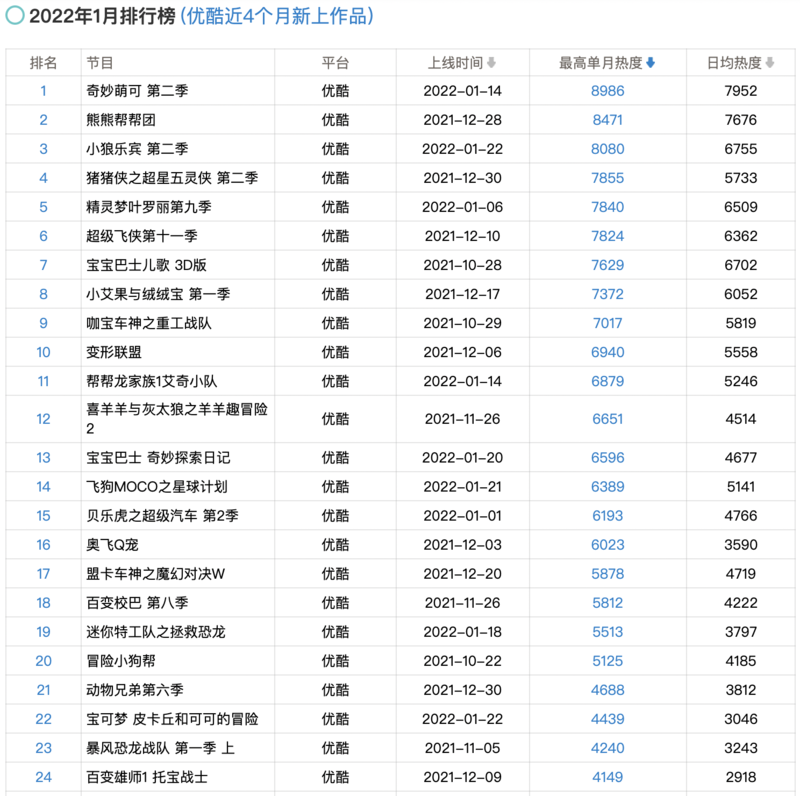Image resolution: width=800 pixels, height=796 pixels.
Task: Select rank number 1 link
Action: click(x=43, y=91)
